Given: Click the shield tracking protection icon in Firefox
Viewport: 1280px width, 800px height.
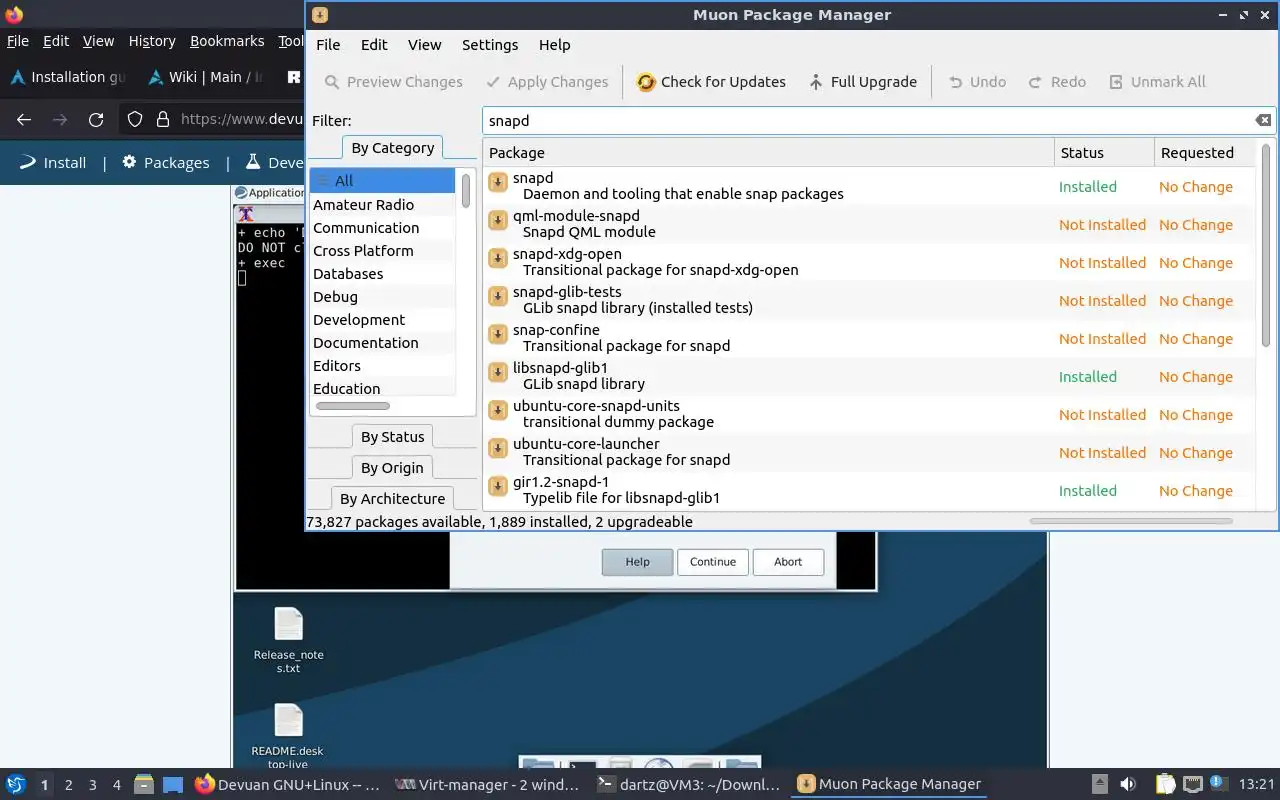Looking at the screenshot, I should [x=135, y=119].
